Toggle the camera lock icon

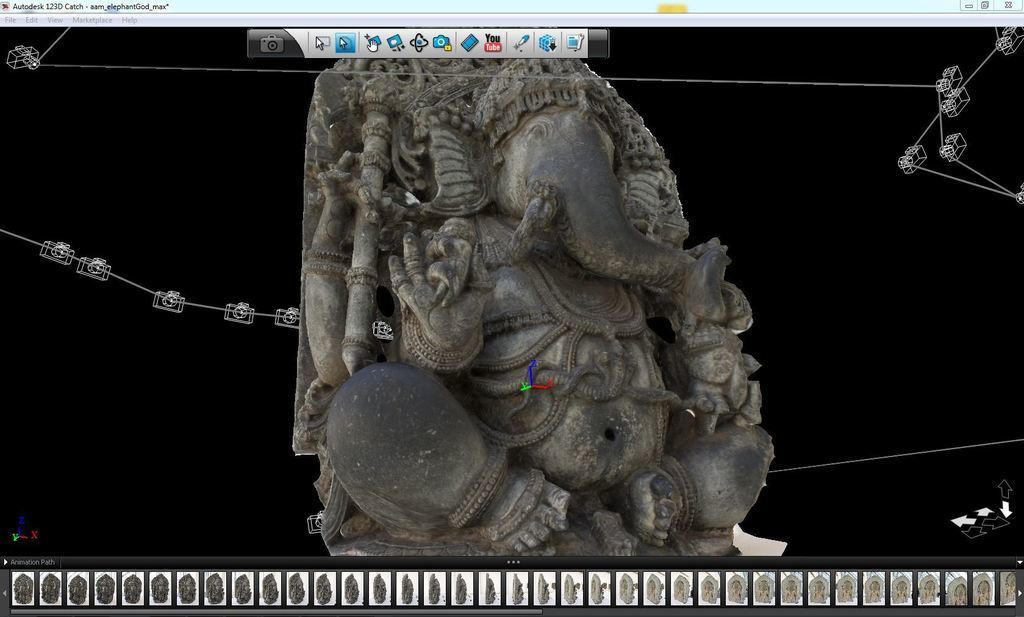click(442, 43)
